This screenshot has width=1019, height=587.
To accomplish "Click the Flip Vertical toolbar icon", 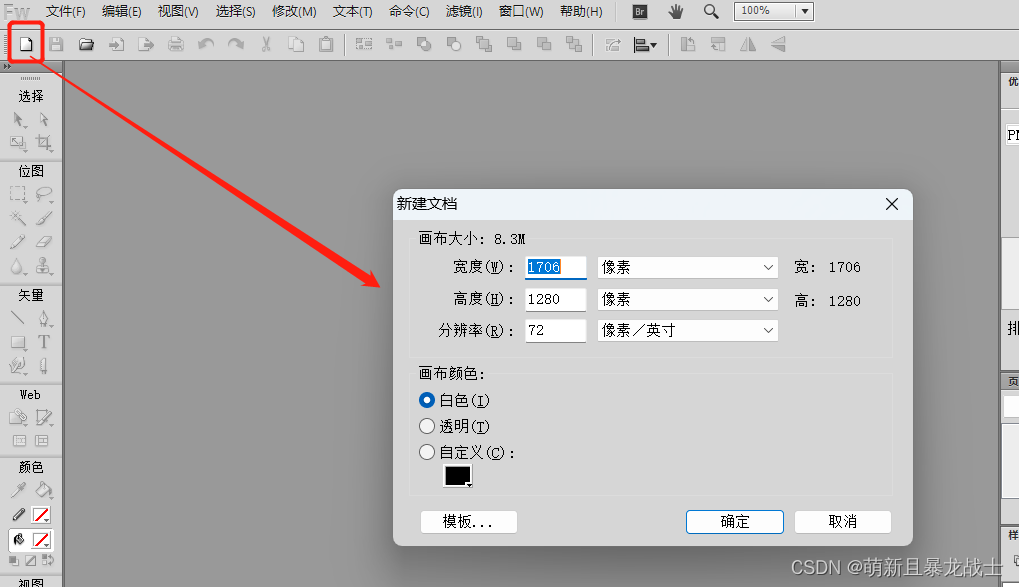I will click(778, 44).
